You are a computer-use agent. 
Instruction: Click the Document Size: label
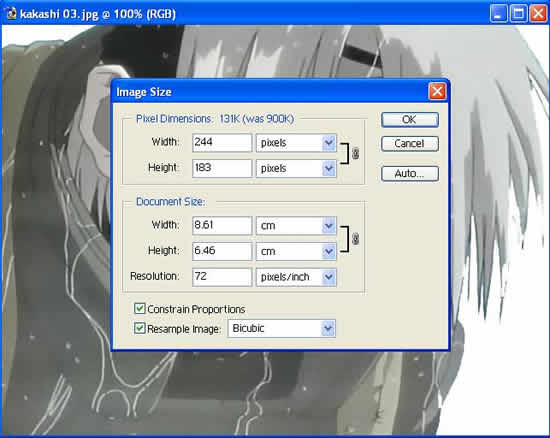click(170, 202)
